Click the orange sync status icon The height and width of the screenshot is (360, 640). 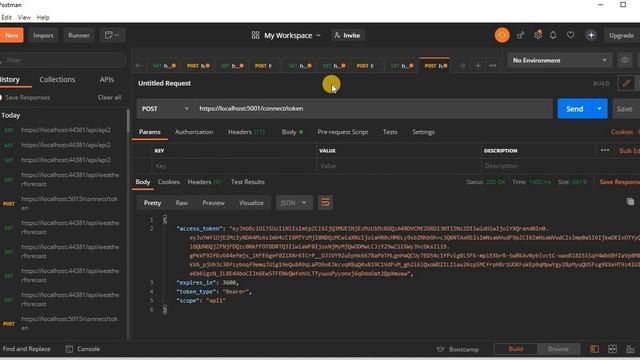(502, 35)
